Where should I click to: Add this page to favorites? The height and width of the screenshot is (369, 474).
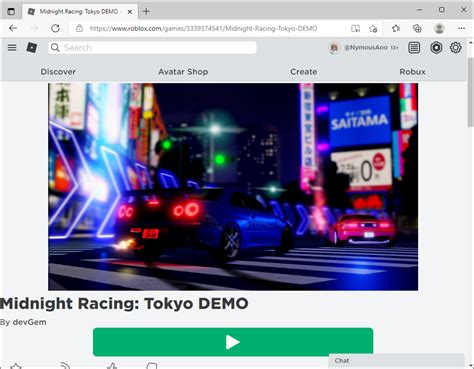(373, 29)
